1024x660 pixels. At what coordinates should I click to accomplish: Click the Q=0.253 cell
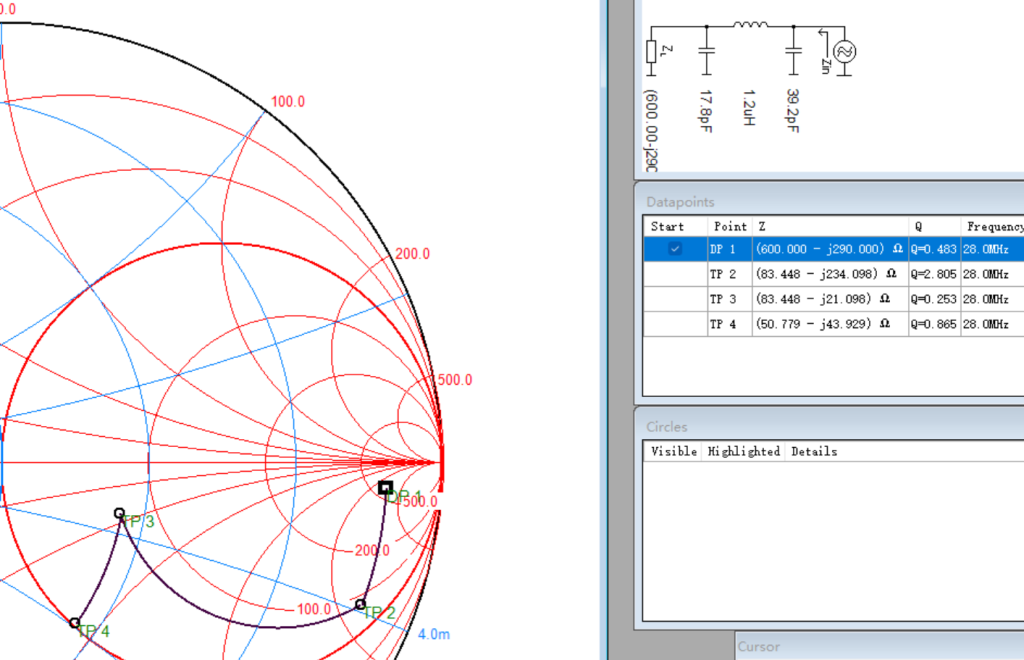[x=934, y=299]
